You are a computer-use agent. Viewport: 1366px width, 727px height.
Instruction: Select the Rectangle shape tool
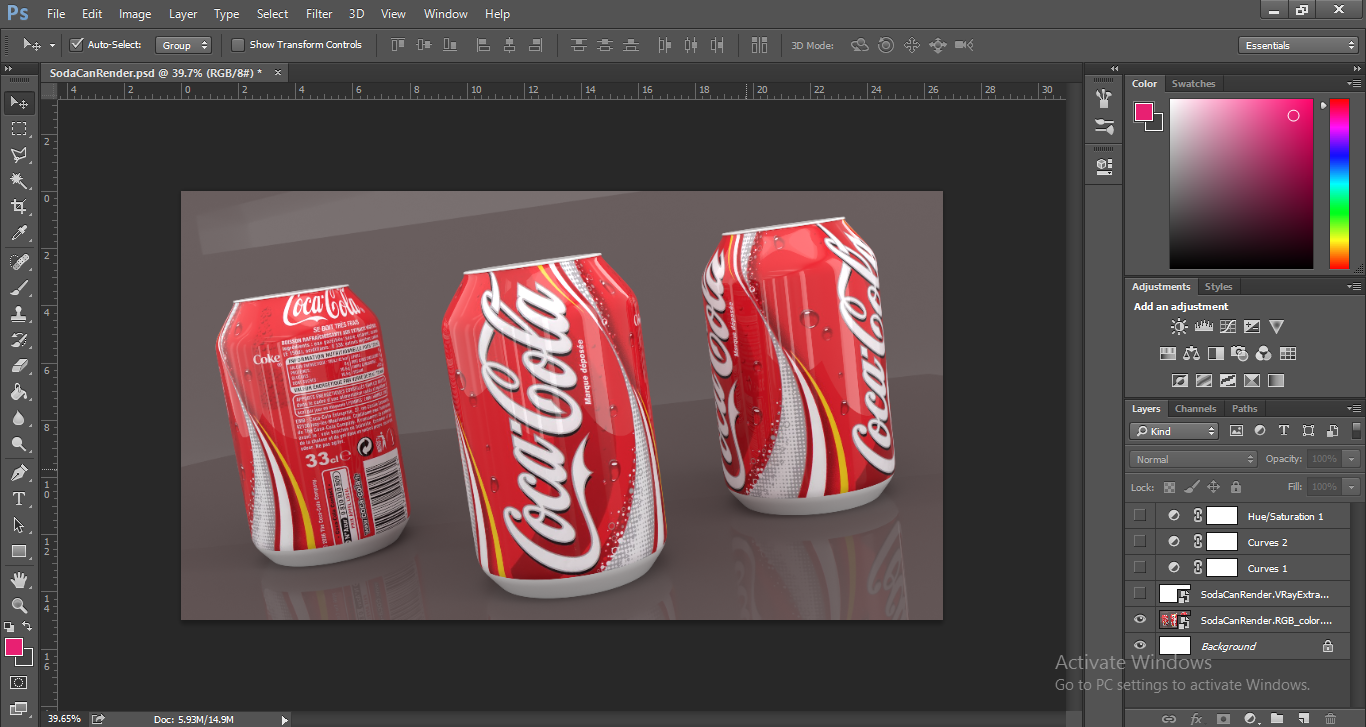point(19,551)
